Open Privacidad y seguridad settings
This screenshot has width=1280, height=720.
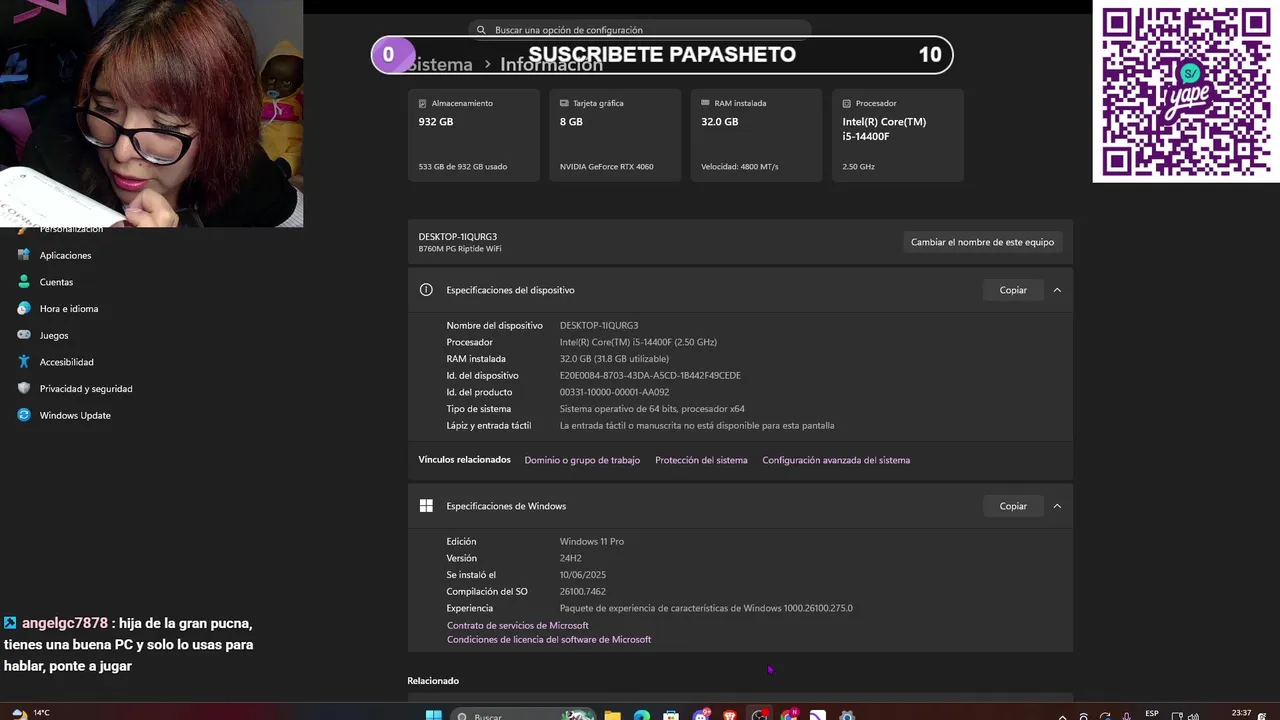86,389
